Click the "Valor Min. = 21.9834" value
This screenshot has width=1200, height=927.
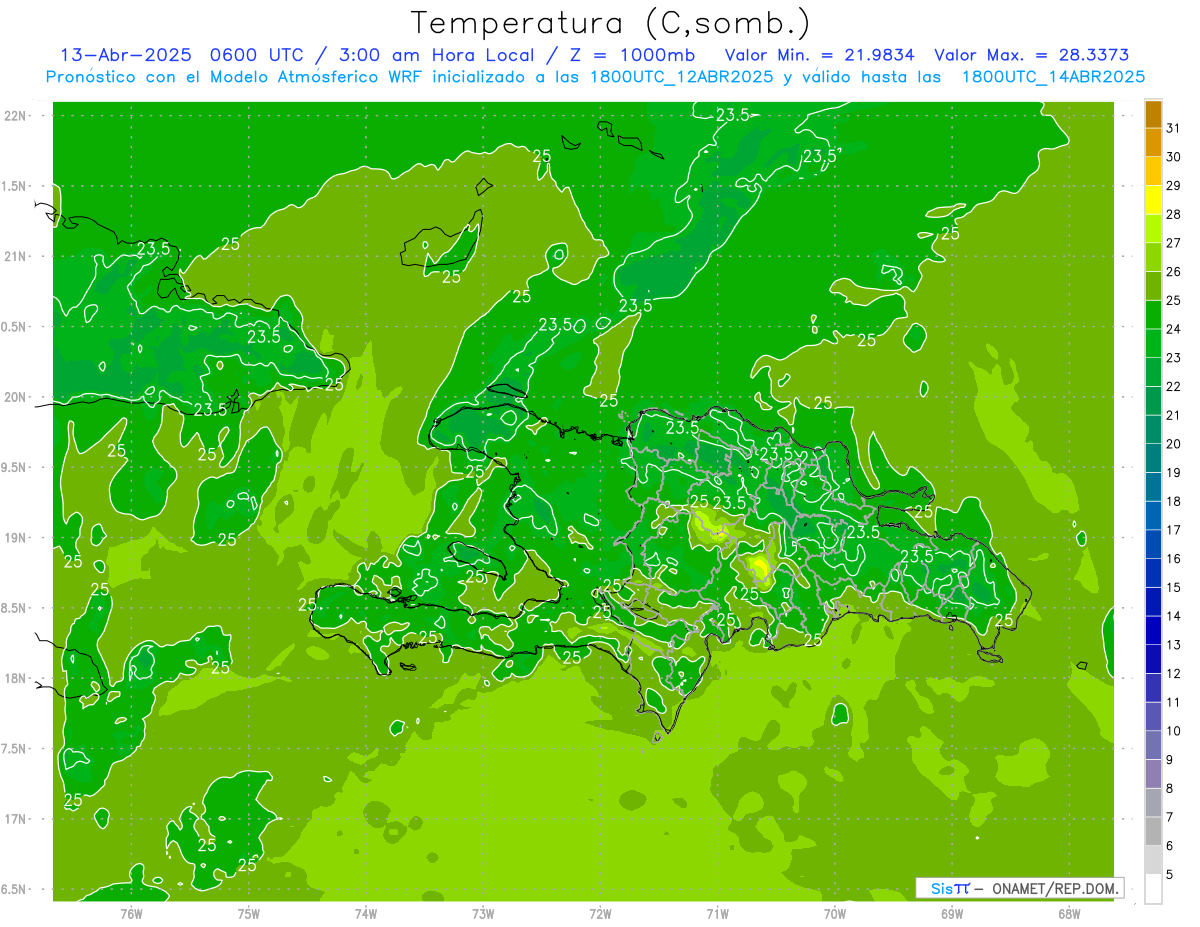820,55
